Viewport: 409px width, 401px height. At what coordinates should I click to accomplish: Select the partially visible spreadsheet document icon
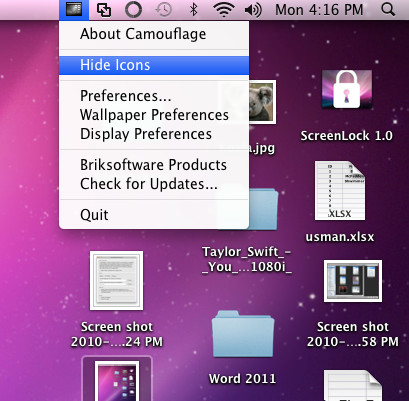[x=353, y=386]
